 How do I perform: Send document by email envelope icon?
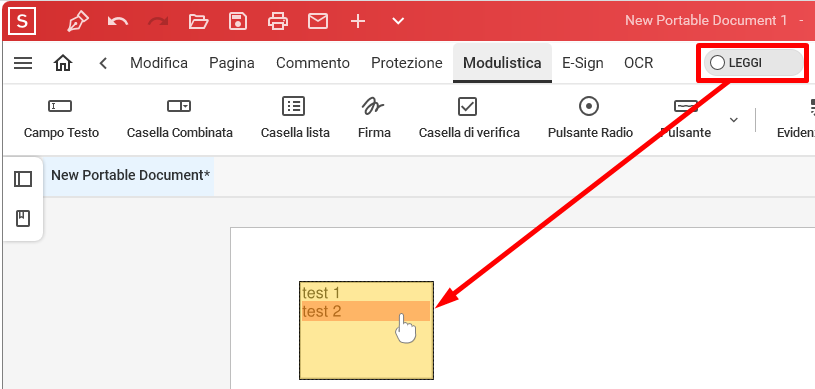coord(318,21)
